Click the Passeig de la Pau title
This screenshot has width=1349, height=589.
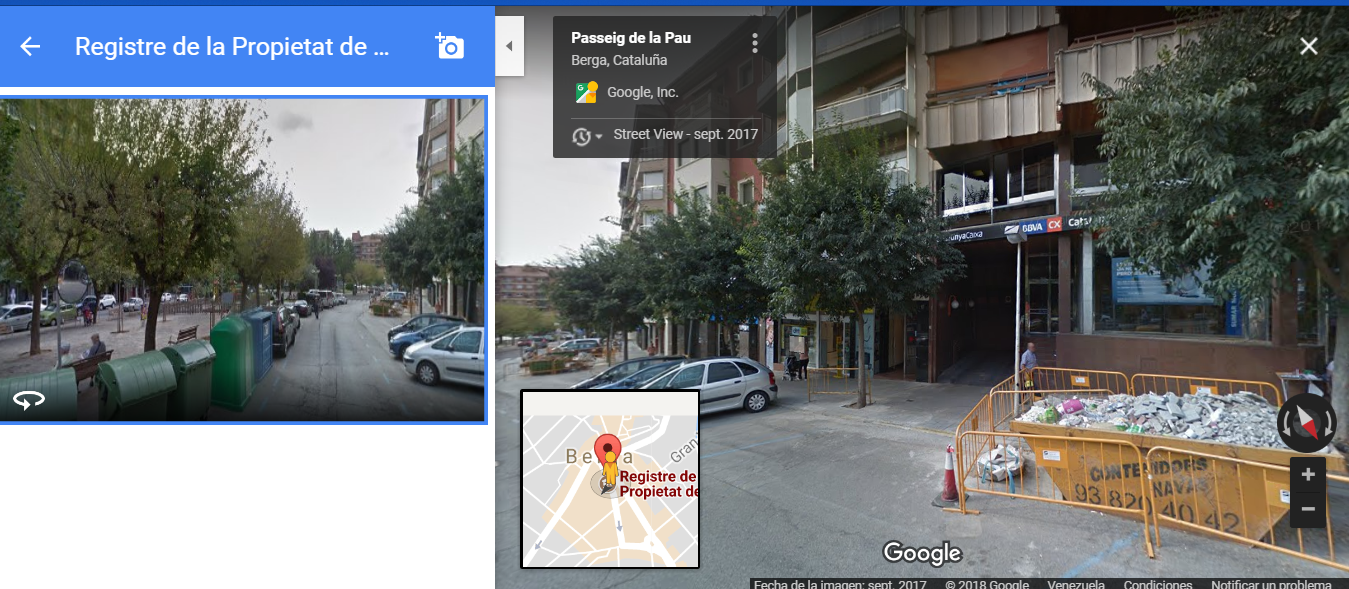[x=631, y=38]
